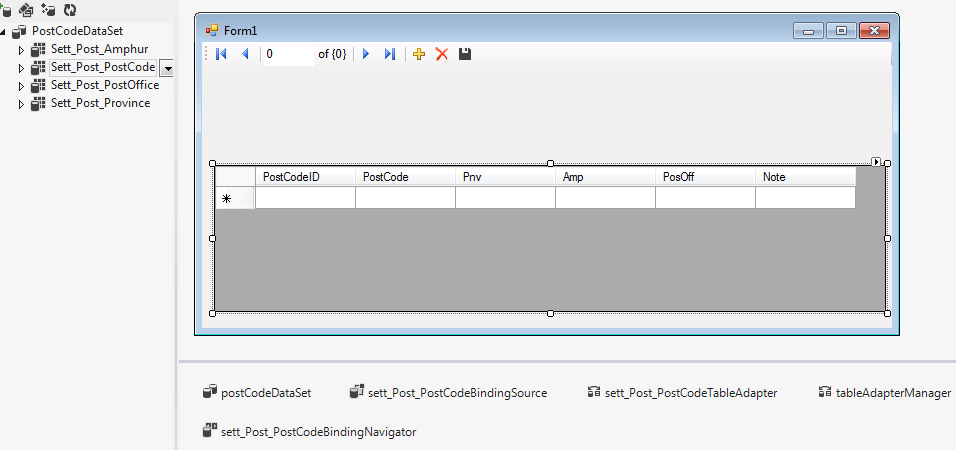Select the postCodeDataSet component in tray
Screen dimensions: 956x450
point(257,393)
